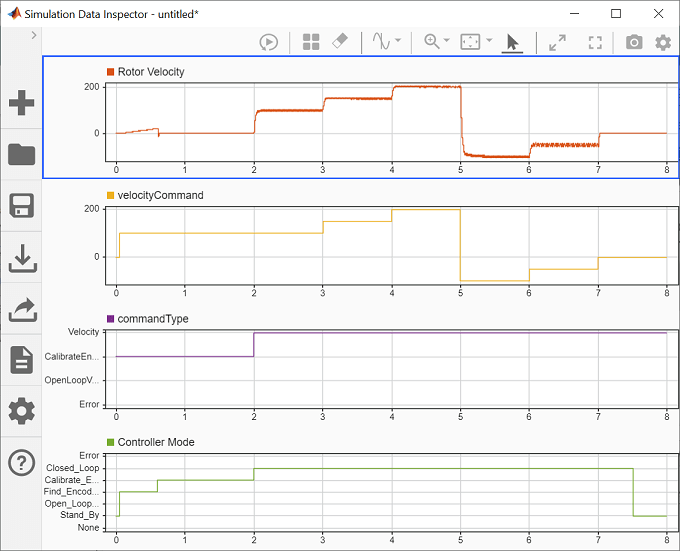The width and height of the screenshot is (680, 551).
Task: Click the Fit to view icon
Action: pyautogui.click(x=470, y=42)
